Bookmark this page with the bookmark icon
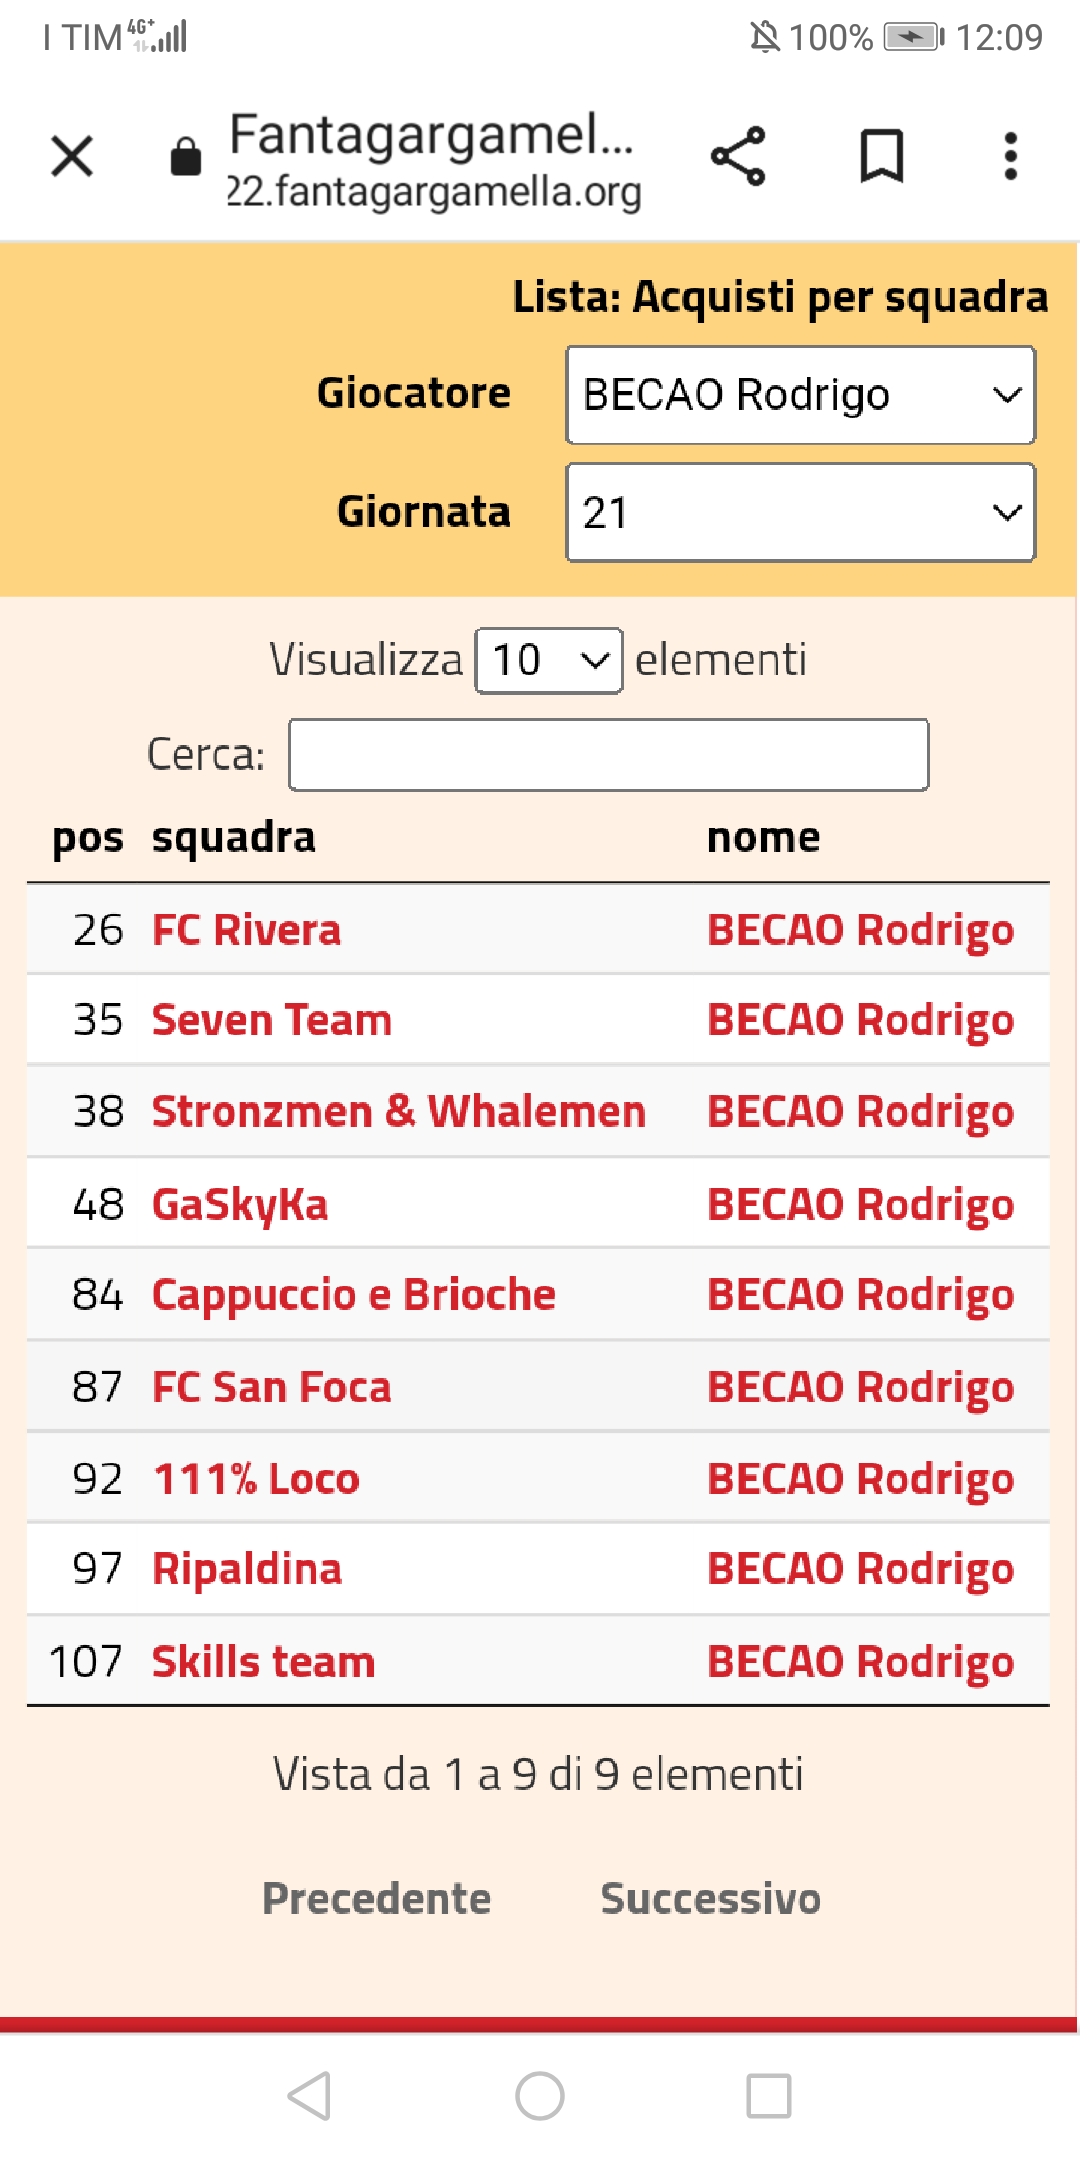 (881, 157)
